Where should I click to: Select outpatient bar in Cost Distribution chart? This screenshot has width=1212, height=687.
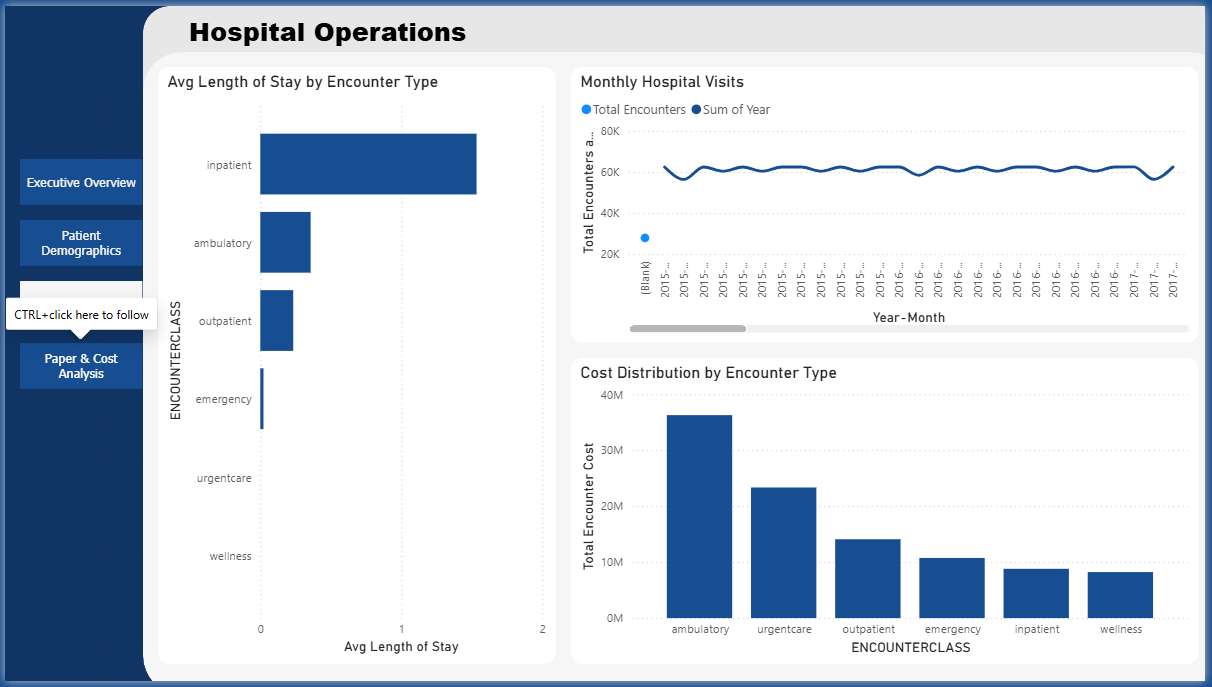(x=867, y=578)
